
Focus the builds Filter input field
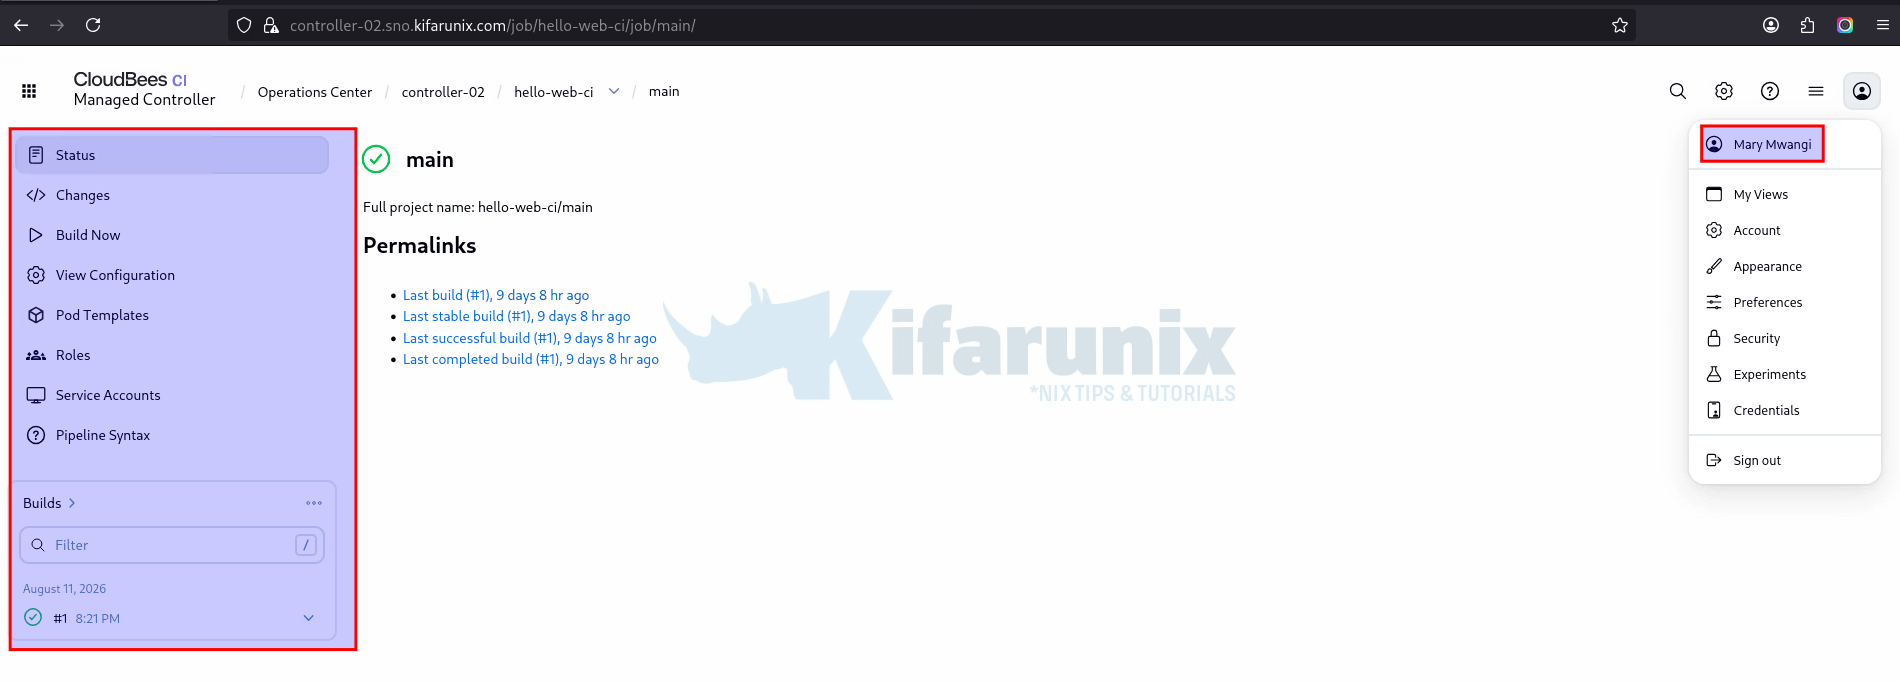tap(172, 545)
